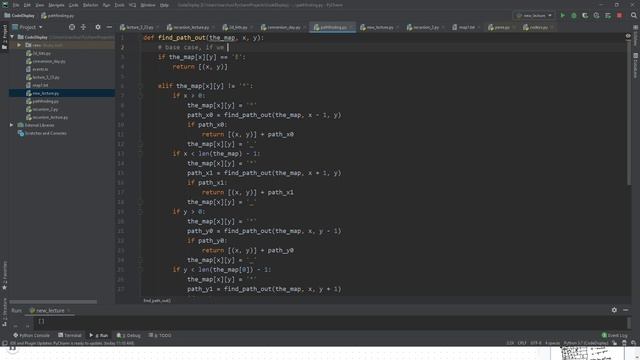Click the UTF-8 encoding status entry
This screenshot has width=640, height=360.
[536, 343]
